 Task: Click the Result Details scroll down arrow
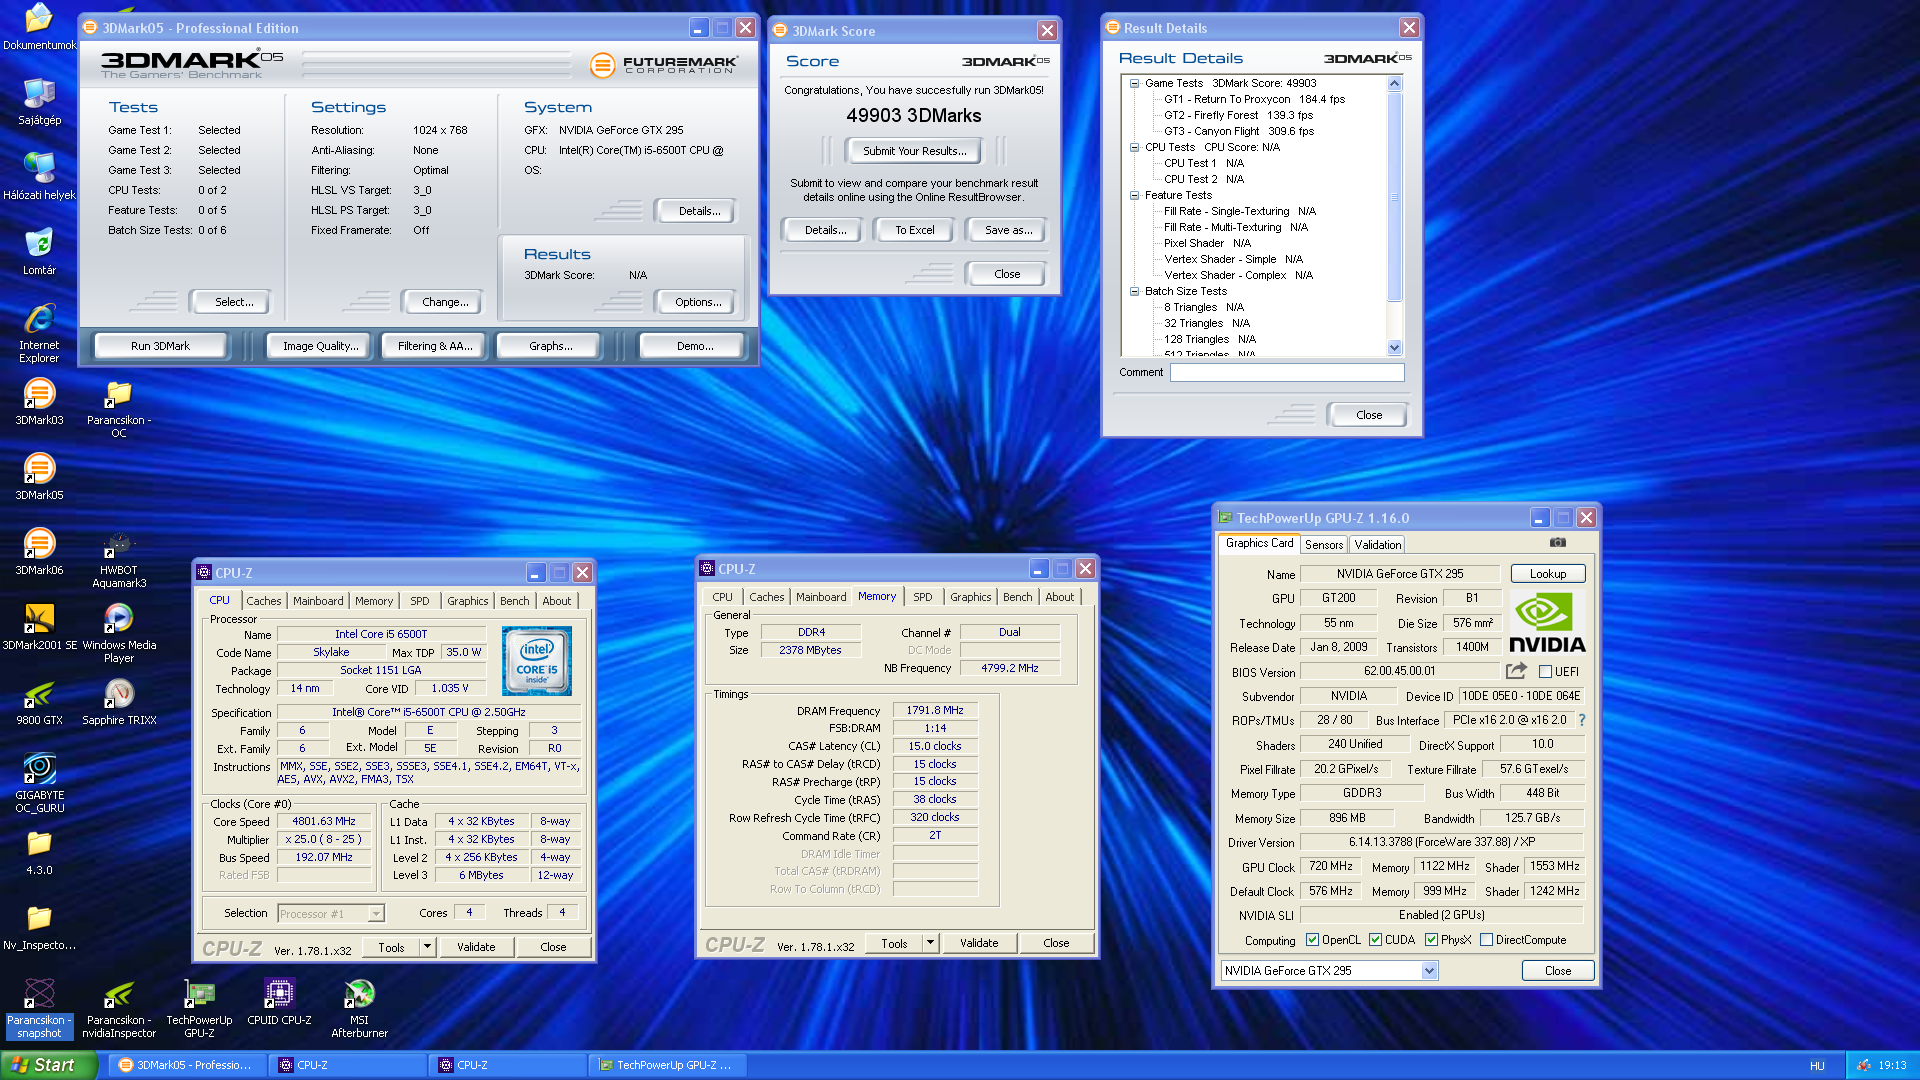[x=1395, y=348]
